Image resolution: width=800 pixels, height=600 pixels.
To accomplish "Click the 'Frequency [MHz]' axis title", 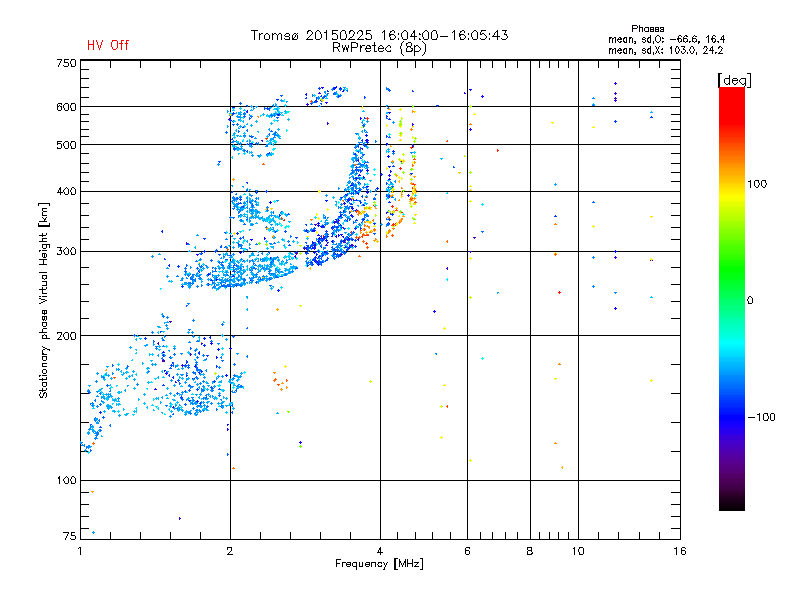I will pos(379,564).
